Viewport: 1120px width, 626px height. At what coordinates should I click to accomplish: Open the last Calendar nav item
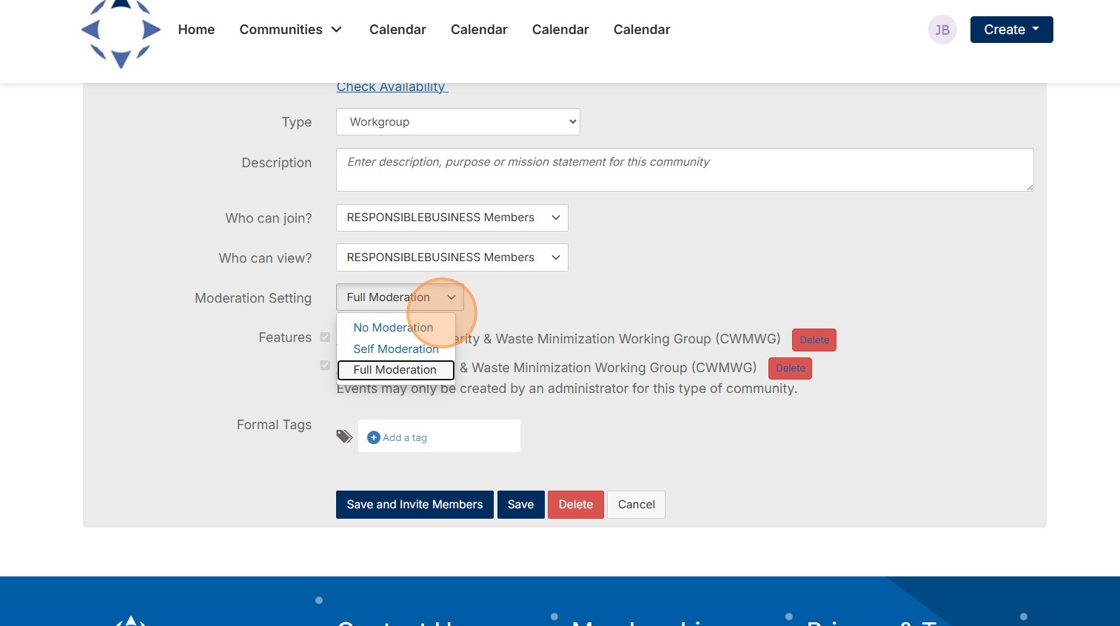pyautogui.click(x=642, y=29)
